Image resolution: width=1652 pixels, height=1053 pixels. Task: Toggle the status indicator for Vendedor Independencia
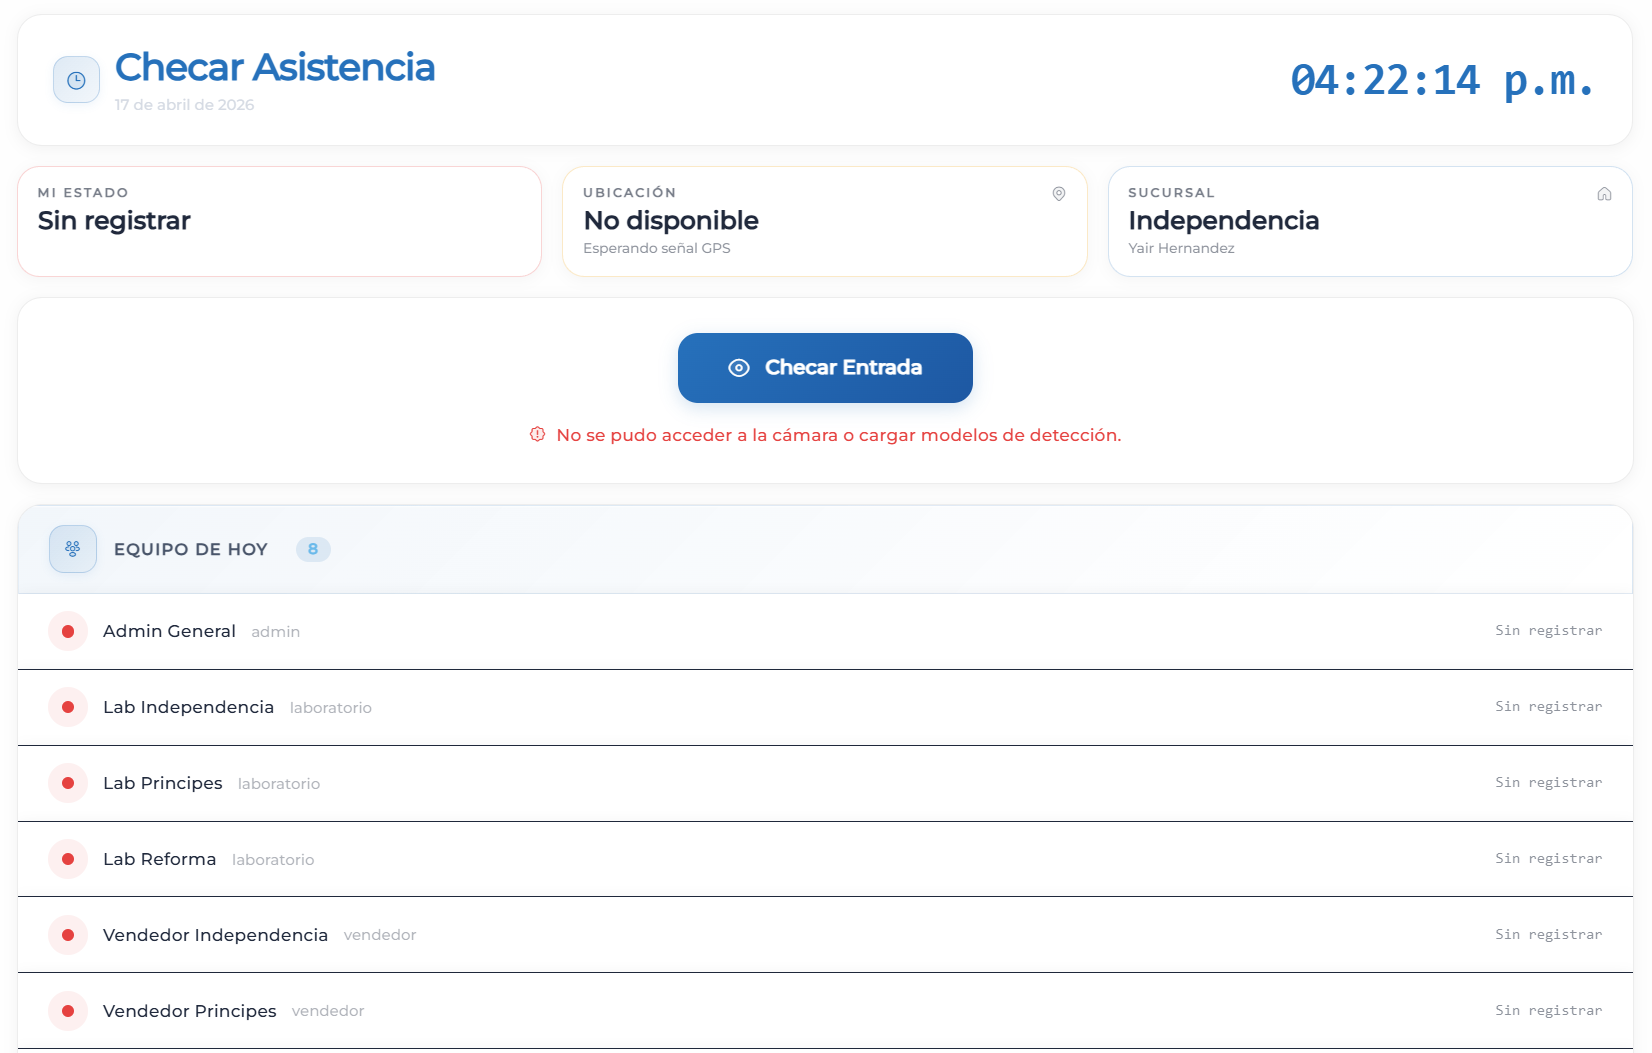coord(67,934)
